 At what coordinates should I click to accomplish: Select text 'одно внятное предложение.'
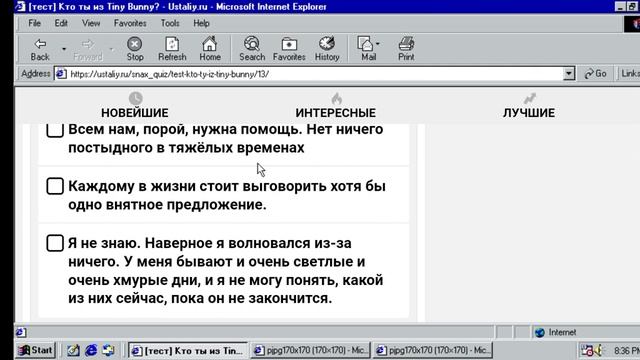click(x=167, y=204)
